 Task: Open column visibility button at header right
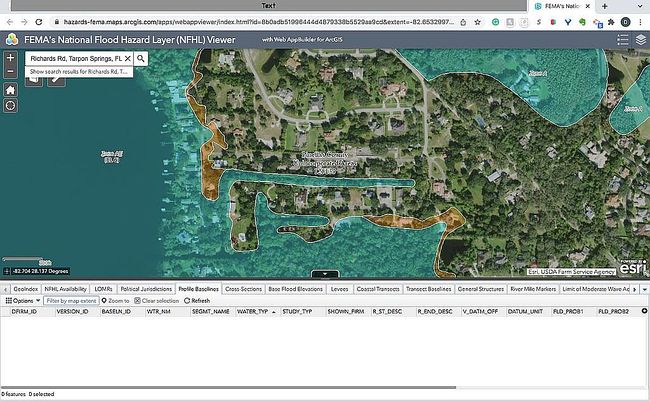(645, 311)
